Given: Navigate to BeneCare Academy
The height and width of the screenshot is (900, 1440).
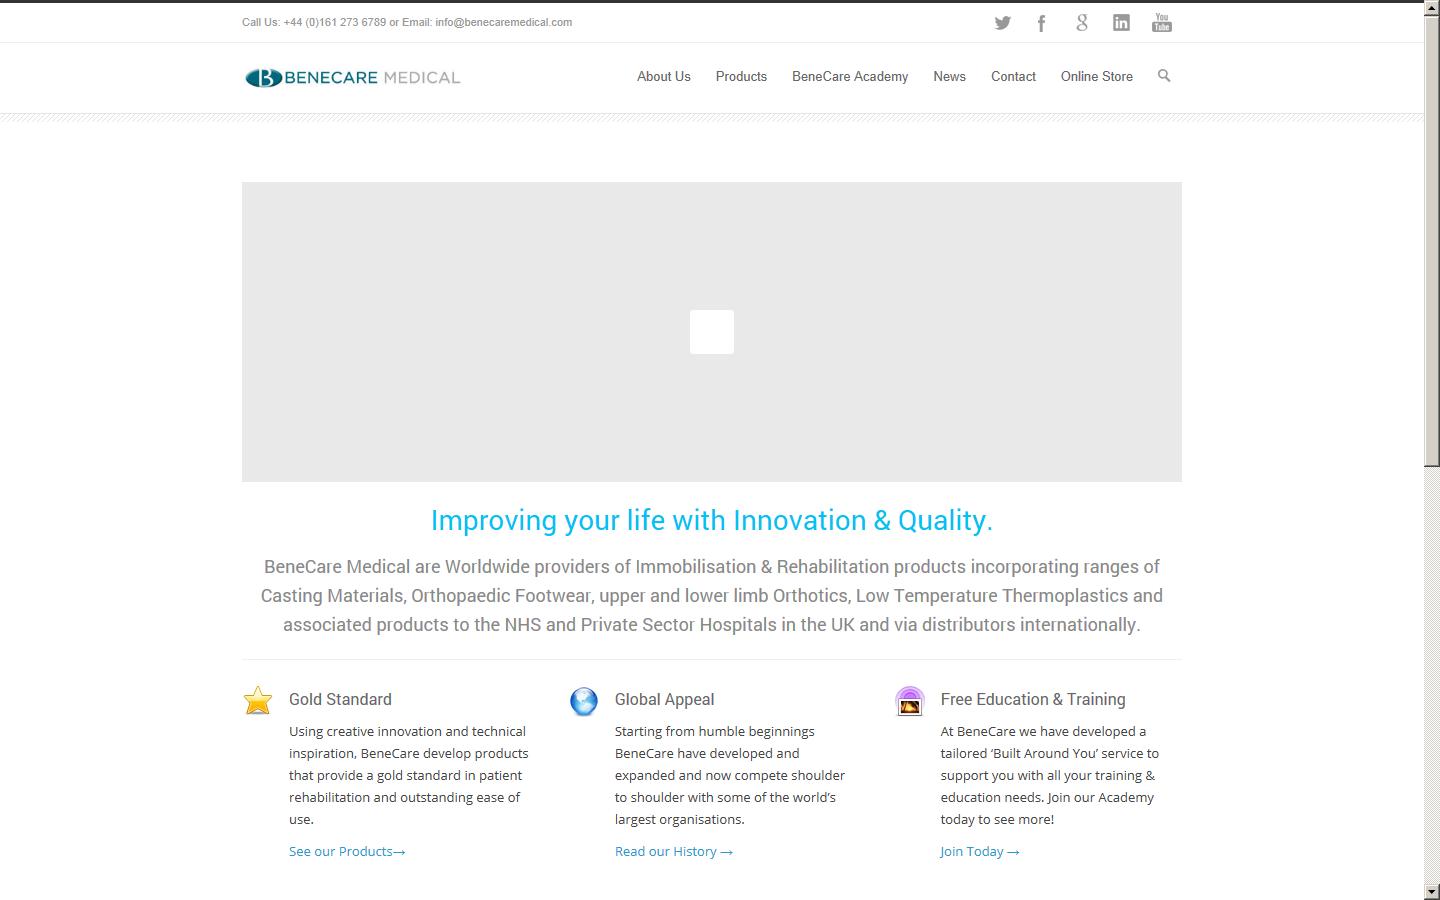Looking at the screenshot, I should coord(849,76).
